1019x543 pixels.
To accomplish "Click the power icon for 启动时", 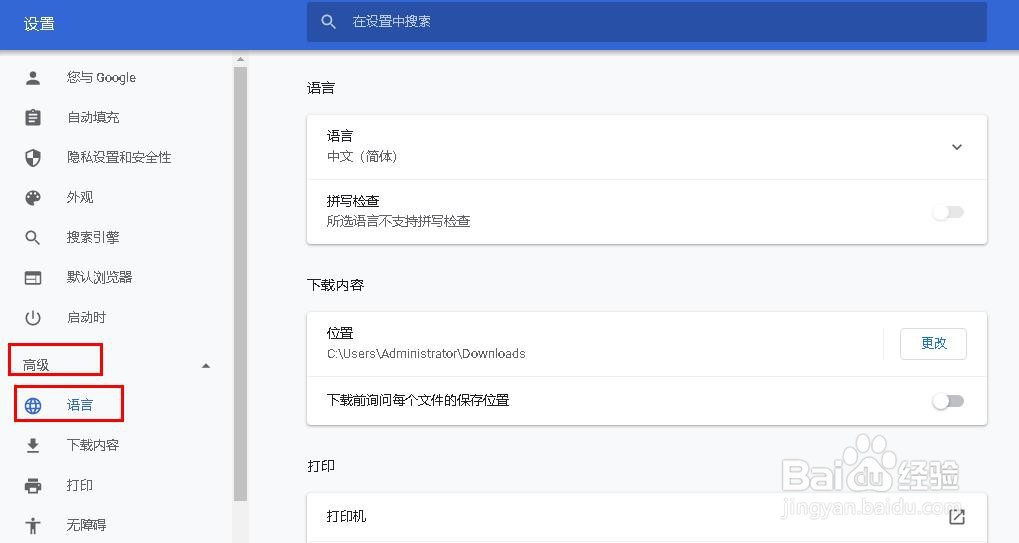I will tap(32, 318).
